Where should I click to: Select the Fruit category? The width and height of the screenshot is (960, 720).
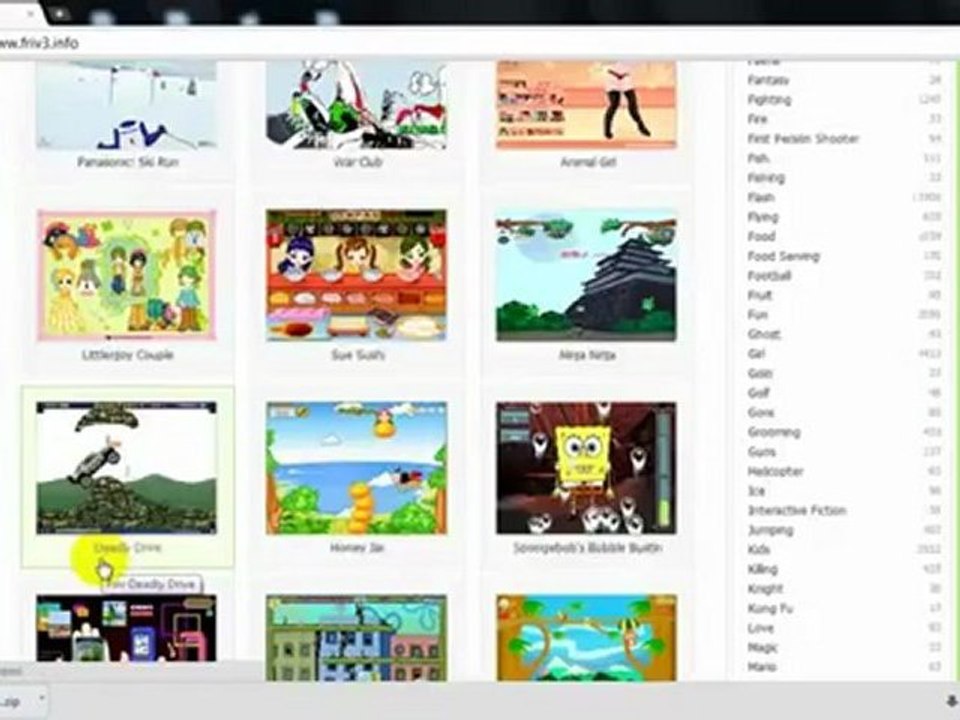[760, 295]
